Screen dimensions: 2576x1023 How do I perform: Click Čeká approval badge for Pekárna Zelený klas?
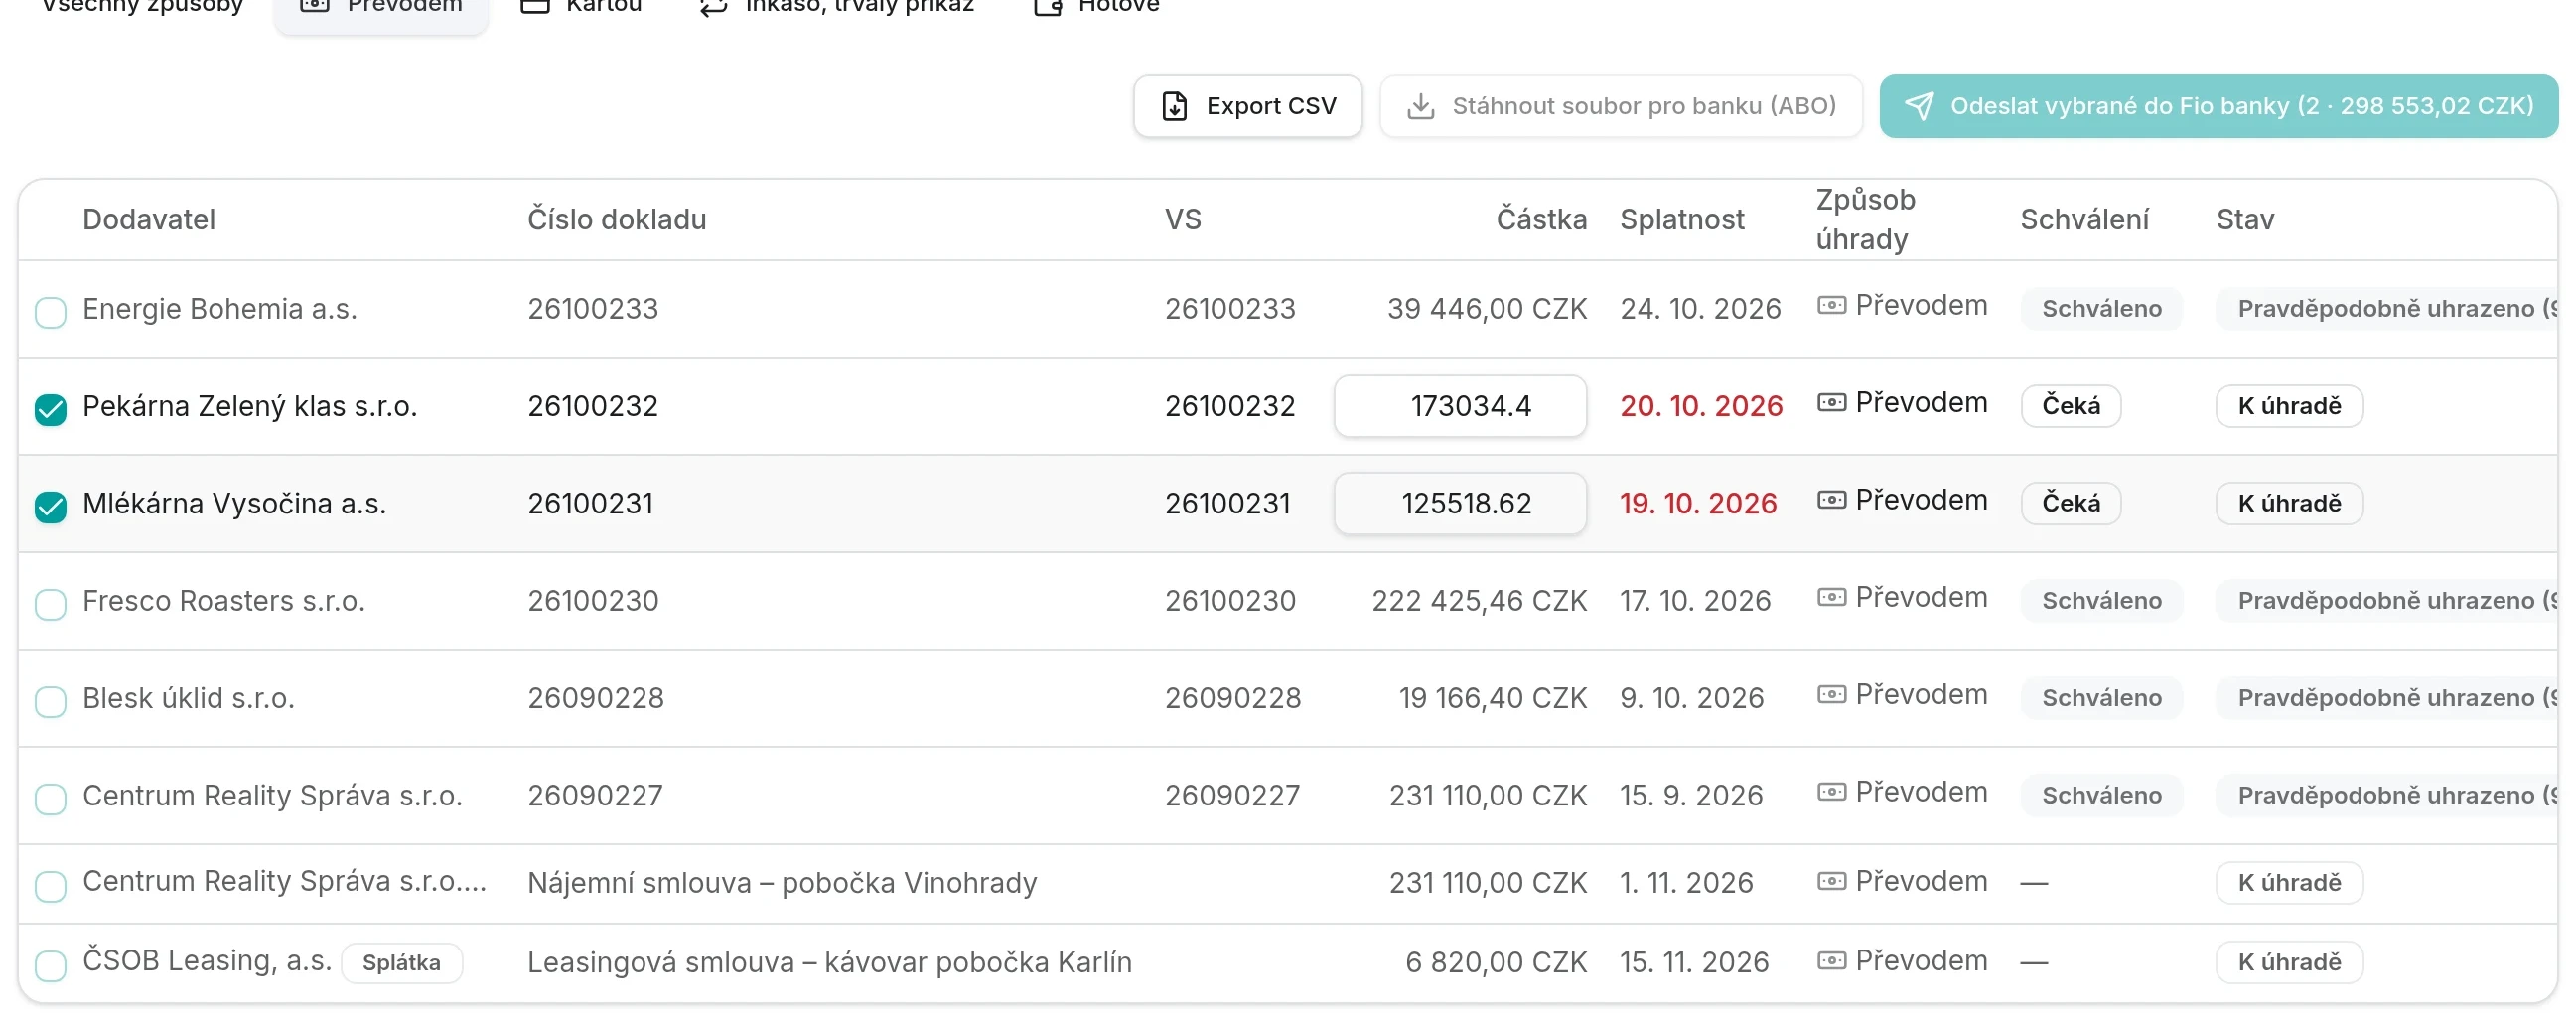coord(2070,406)
